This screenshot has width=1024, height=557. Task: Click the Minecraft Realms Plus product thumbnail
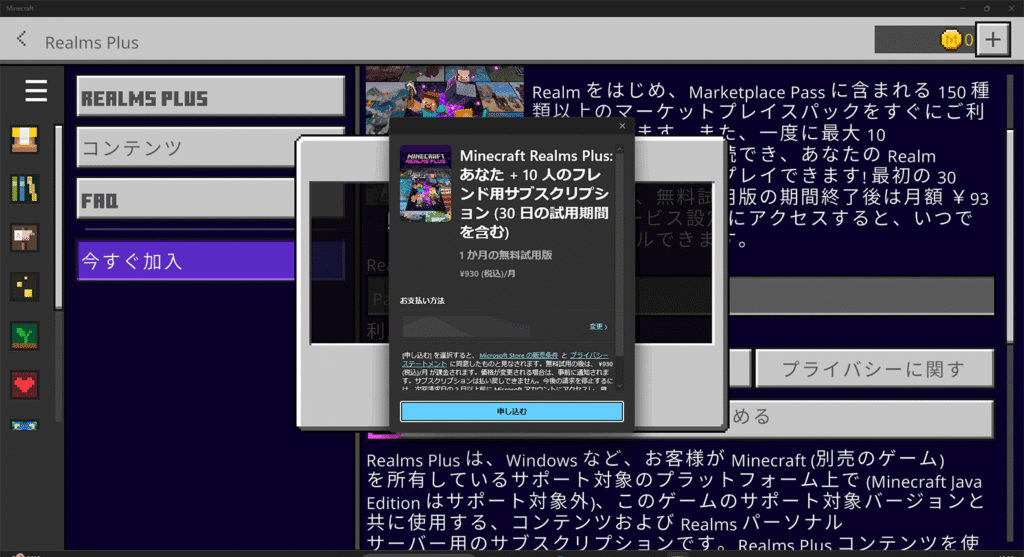(425, 183)
